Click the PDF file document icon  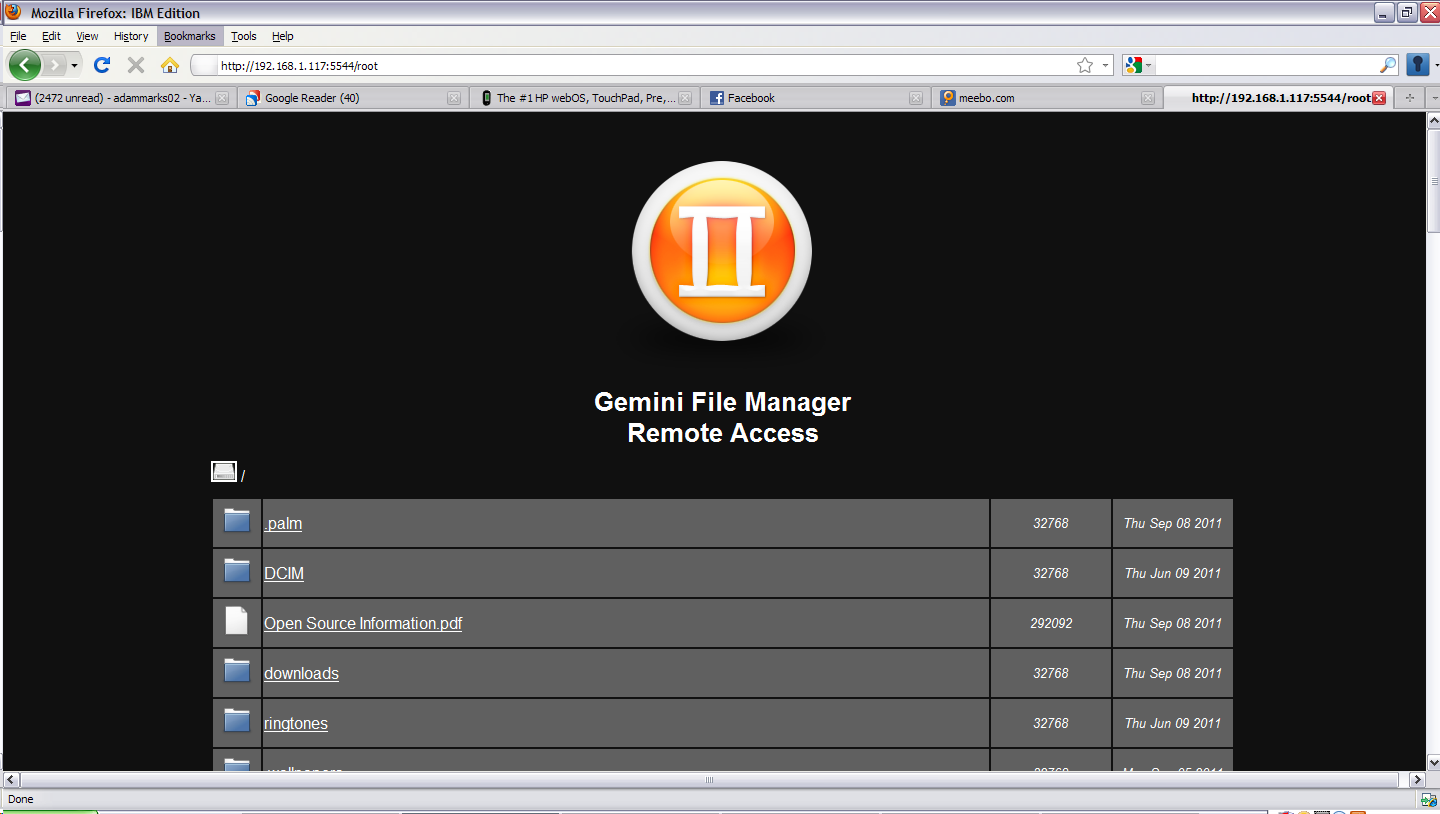pyautogui.click(x=236, y=621)
